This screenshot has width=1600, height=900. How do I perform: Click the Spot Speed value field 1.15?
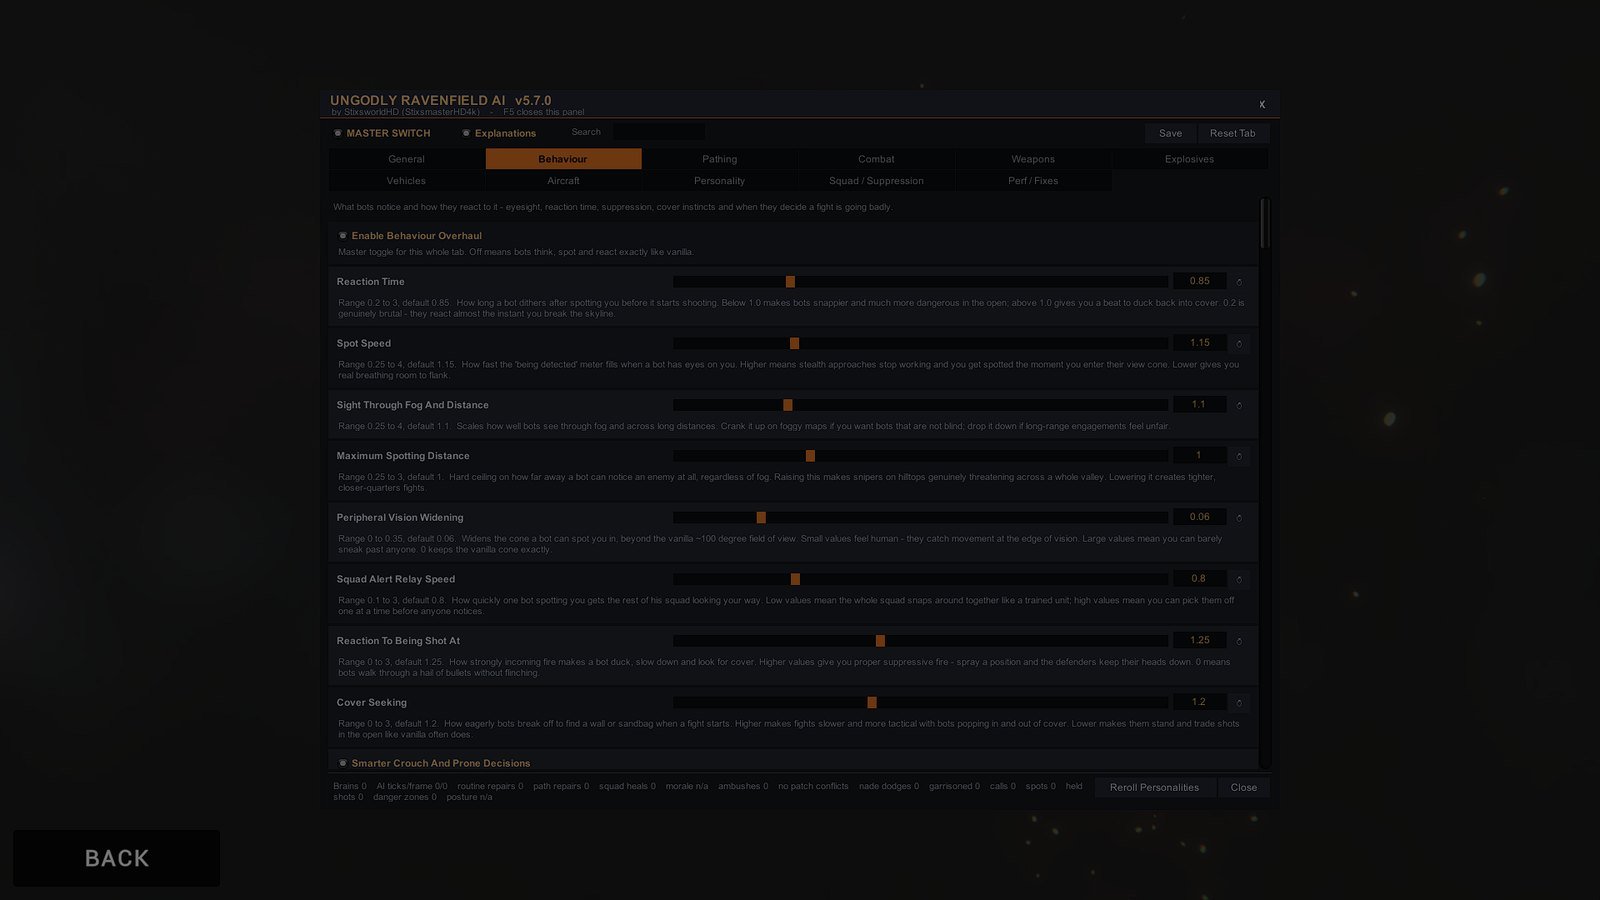(x=1200, y=343)
